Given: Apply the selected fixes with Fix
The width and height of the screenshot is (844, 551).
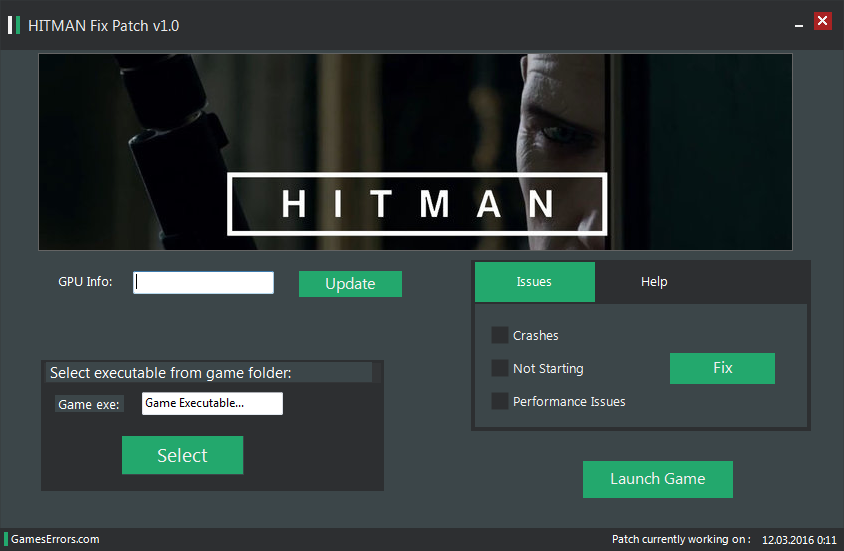Looking at the screenshot, I should [x=722, y=368].
